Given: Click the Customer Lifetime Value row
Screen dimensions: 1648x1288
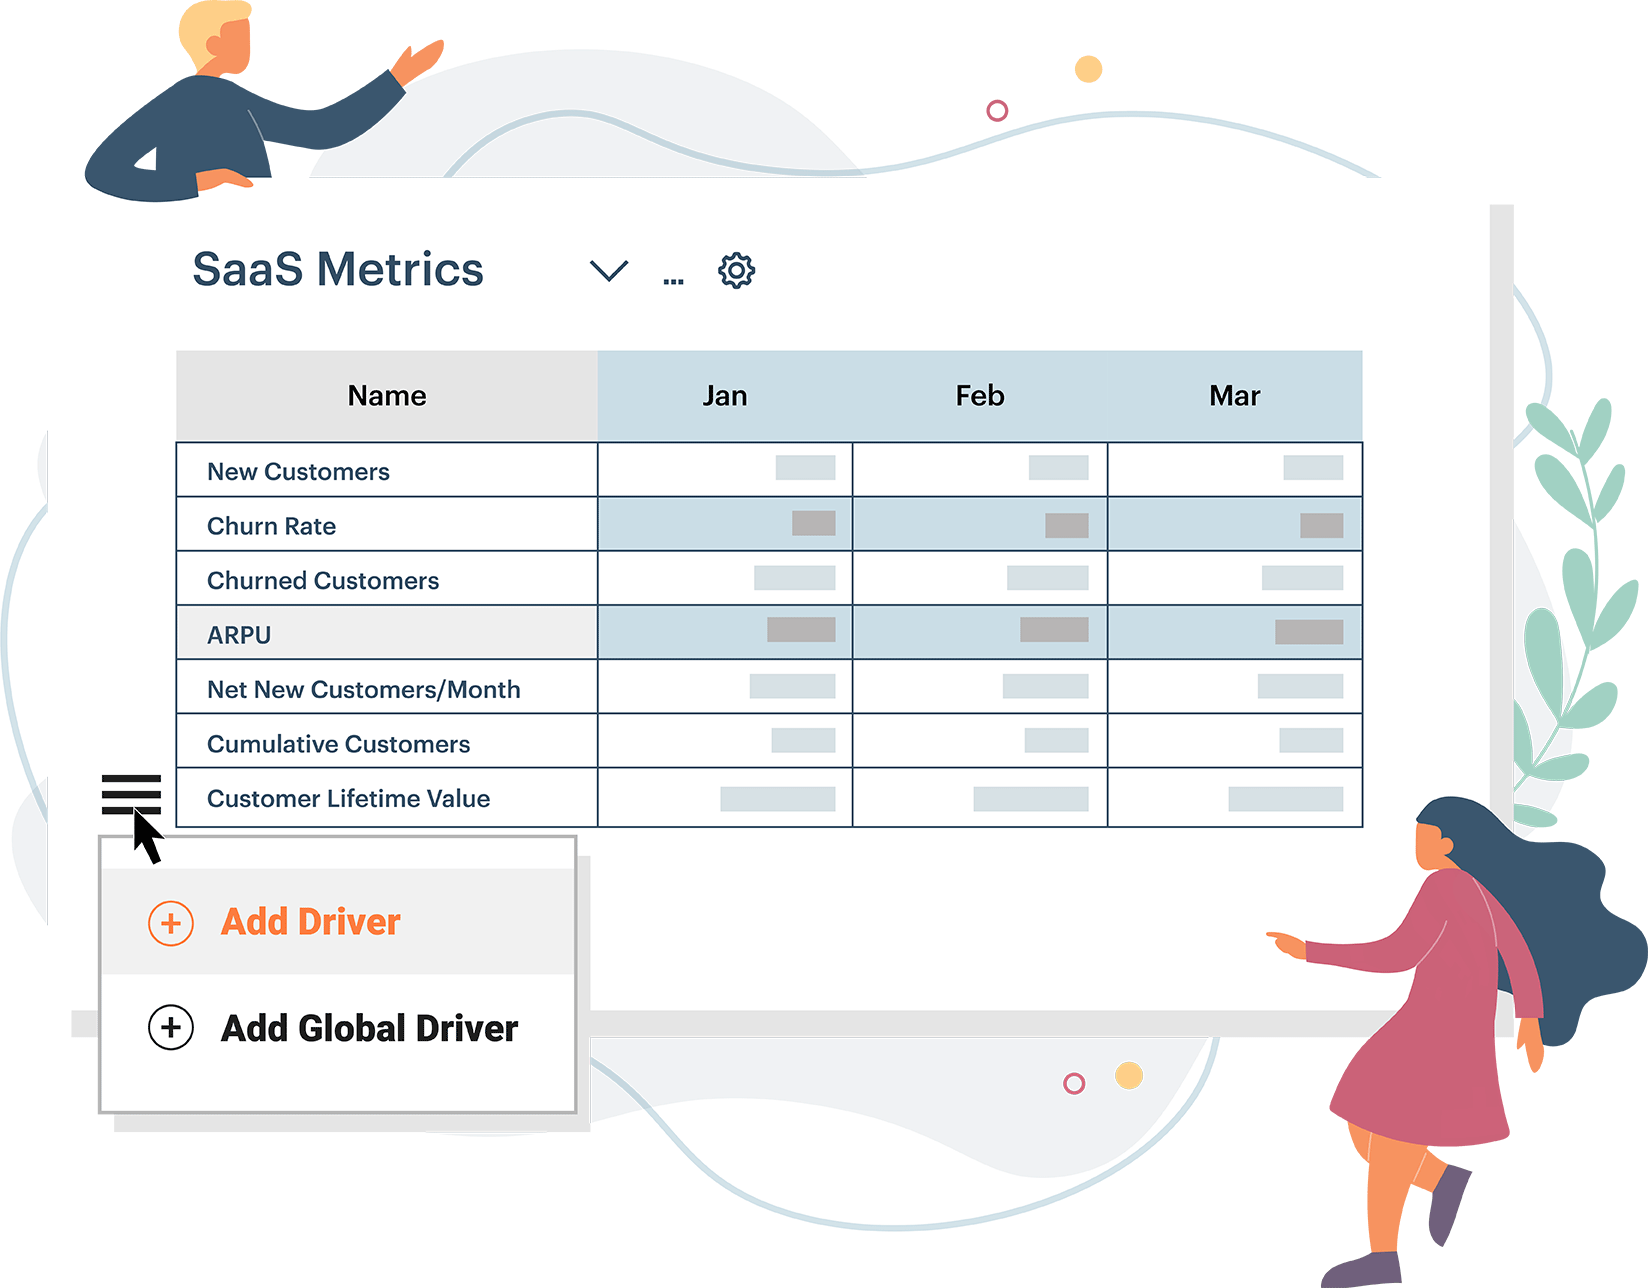Looking at the screenshot, I should coord(348,798).
